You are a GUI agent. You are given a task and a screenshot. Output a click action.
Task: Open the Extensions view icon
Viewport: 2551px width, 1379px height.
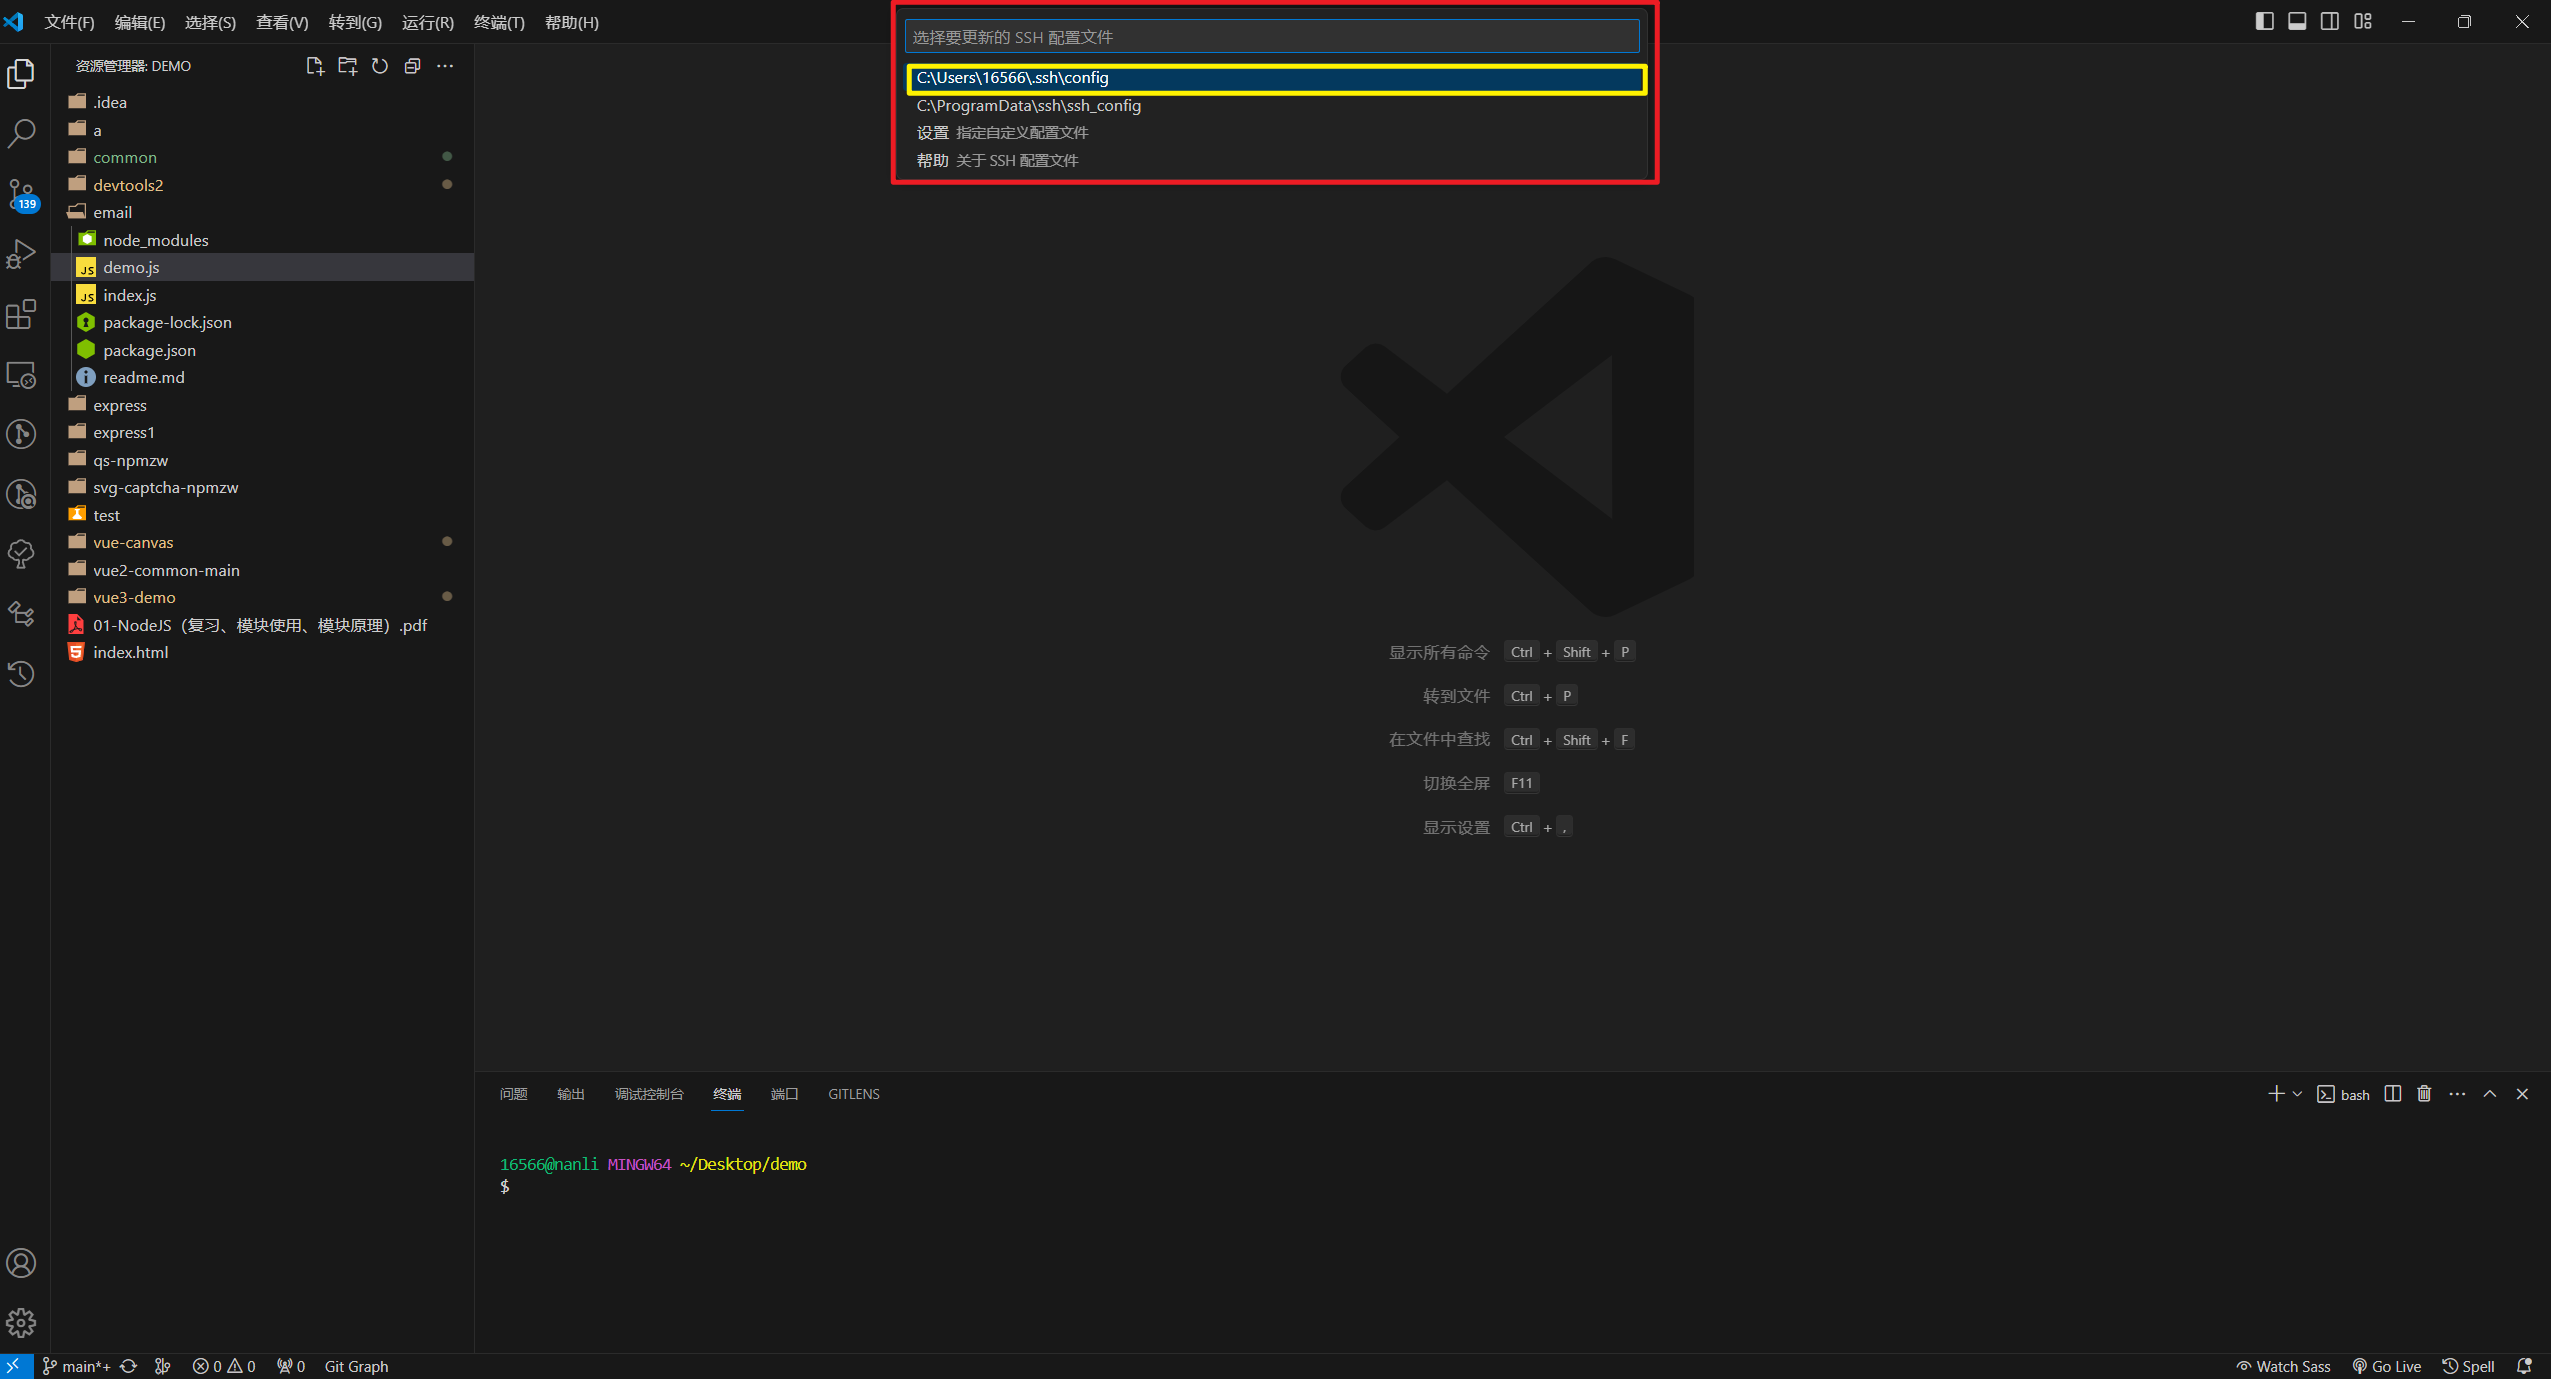click(21, 314)
